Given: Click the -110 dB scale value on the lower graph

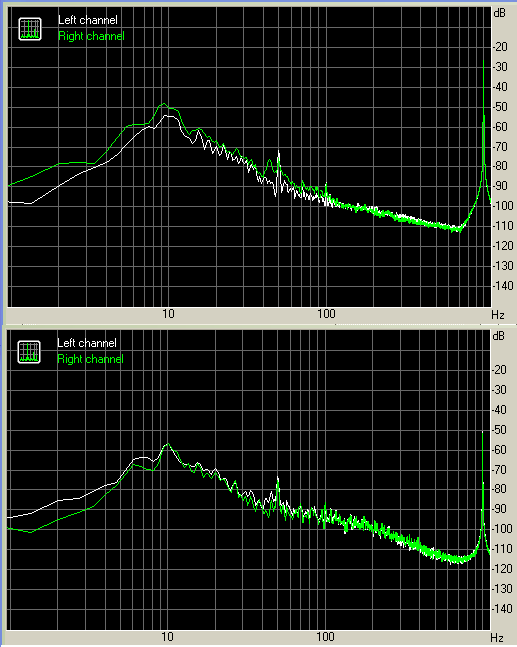Looking at the screenshot, I should (x=502, y=549).
